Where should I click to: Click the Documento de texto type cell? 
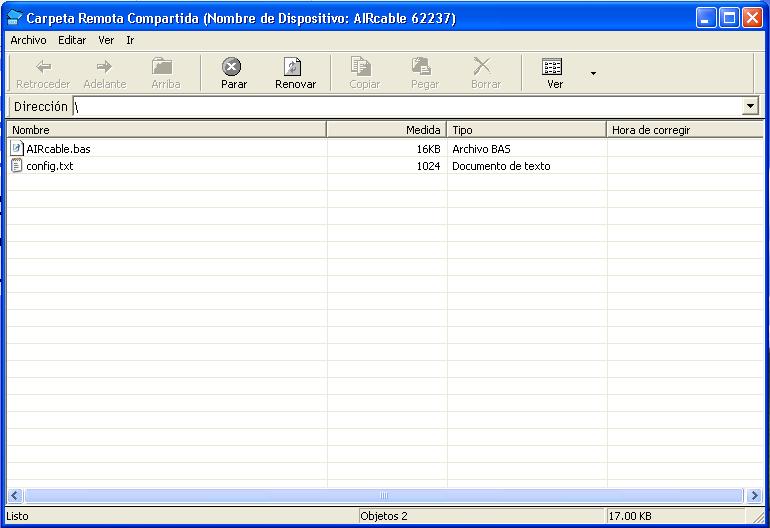(501, 166)
